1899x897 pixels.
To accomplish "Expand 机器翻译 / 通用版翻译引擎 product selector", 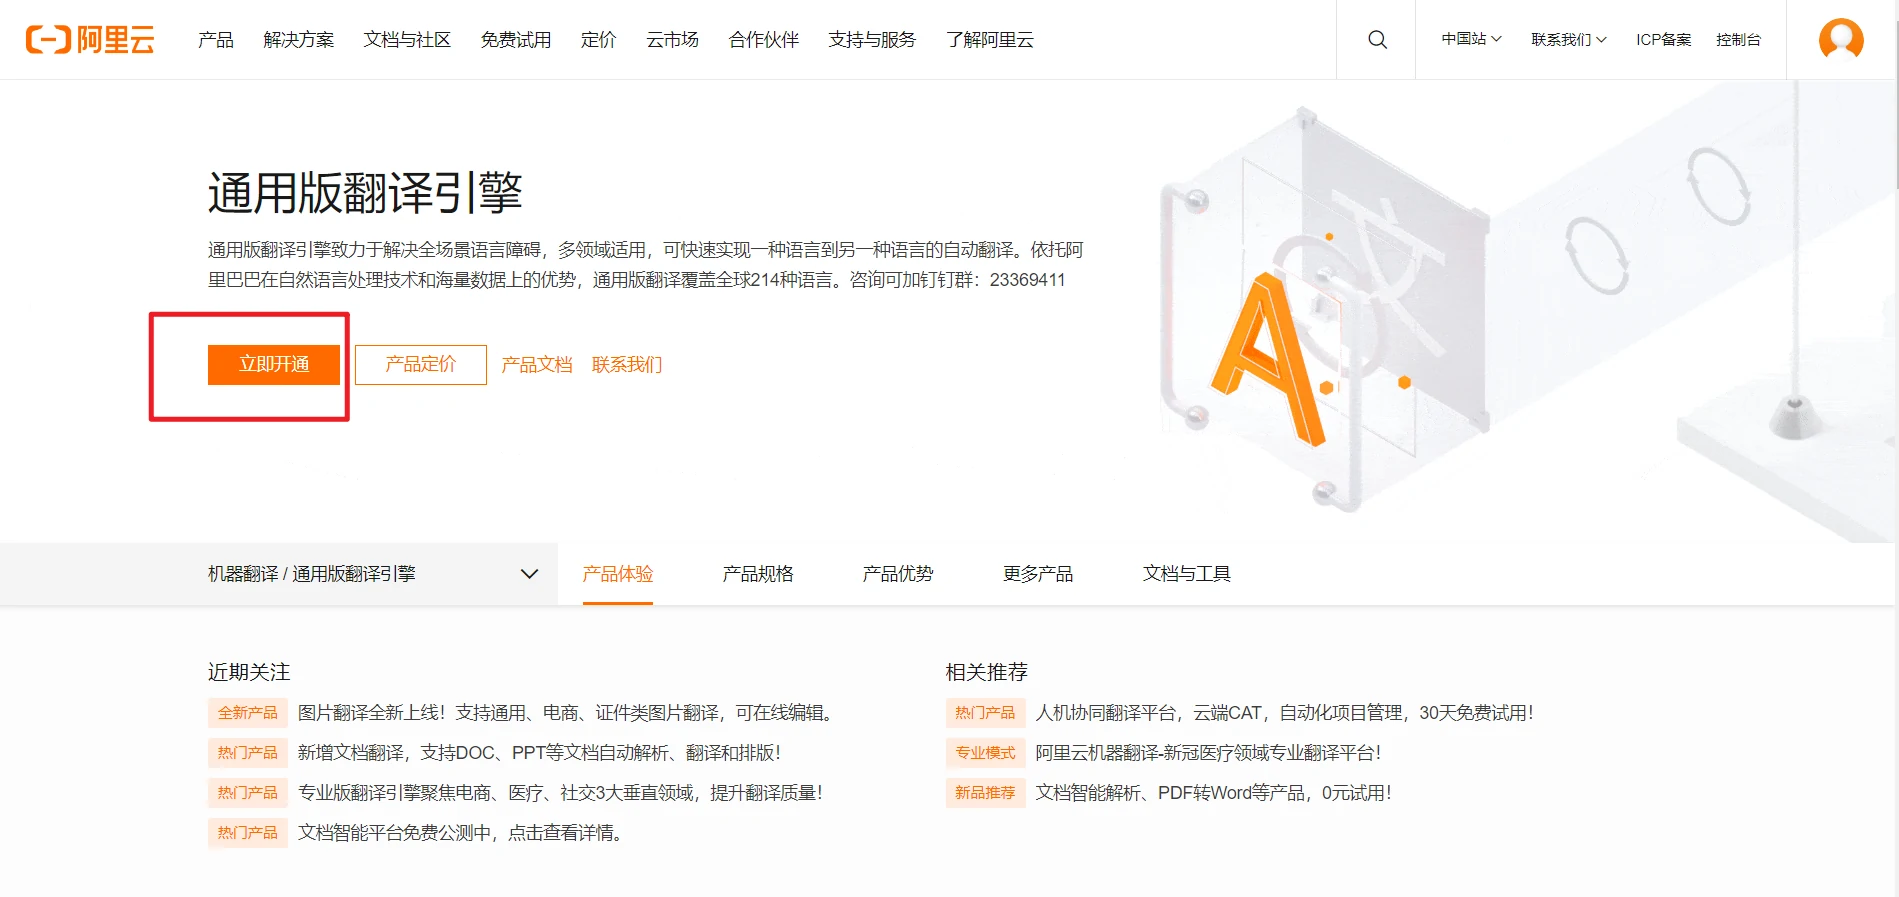I will (373, 574).
